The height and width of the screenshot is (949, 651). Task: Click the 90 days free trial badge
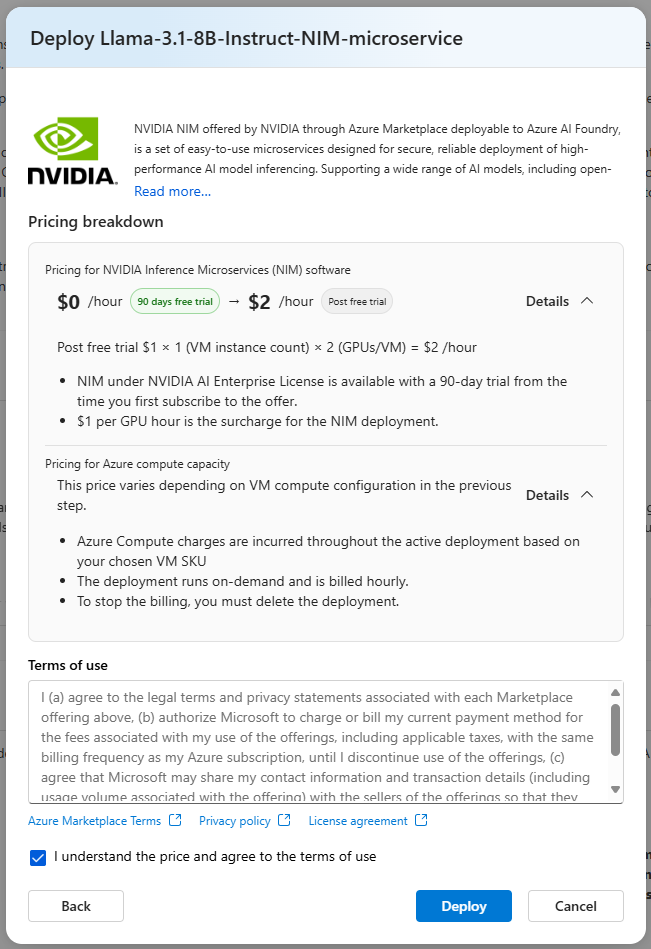pyautogui.click(x=174, y=300)
